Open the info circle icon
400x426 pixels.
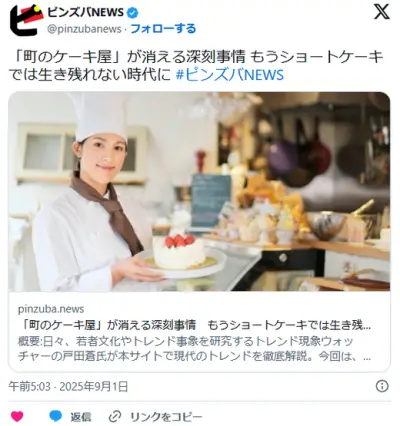pos(382,386)
